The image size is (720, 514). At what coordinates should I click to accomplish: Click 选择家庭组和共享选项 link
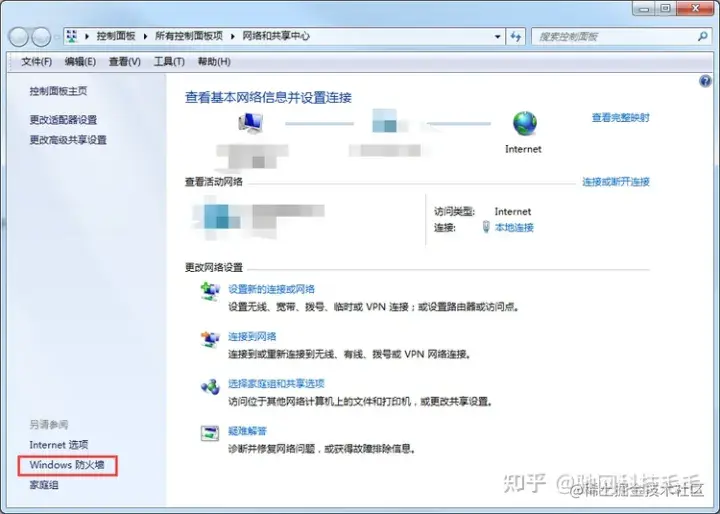click(x=276, y=384)
